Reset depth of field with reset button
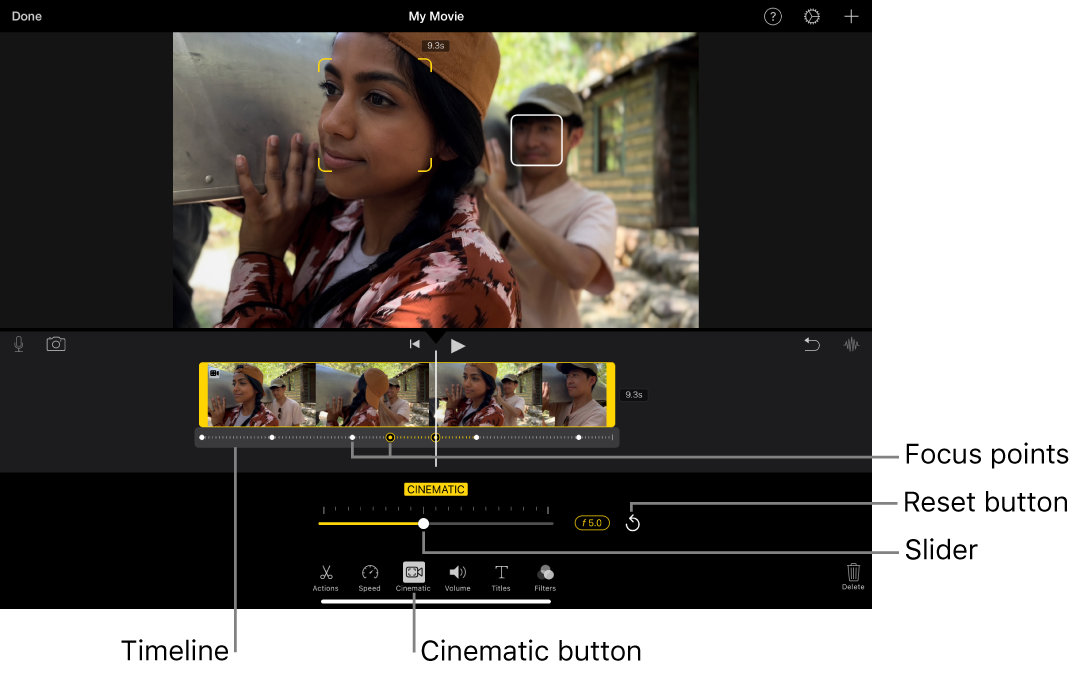 633,524
